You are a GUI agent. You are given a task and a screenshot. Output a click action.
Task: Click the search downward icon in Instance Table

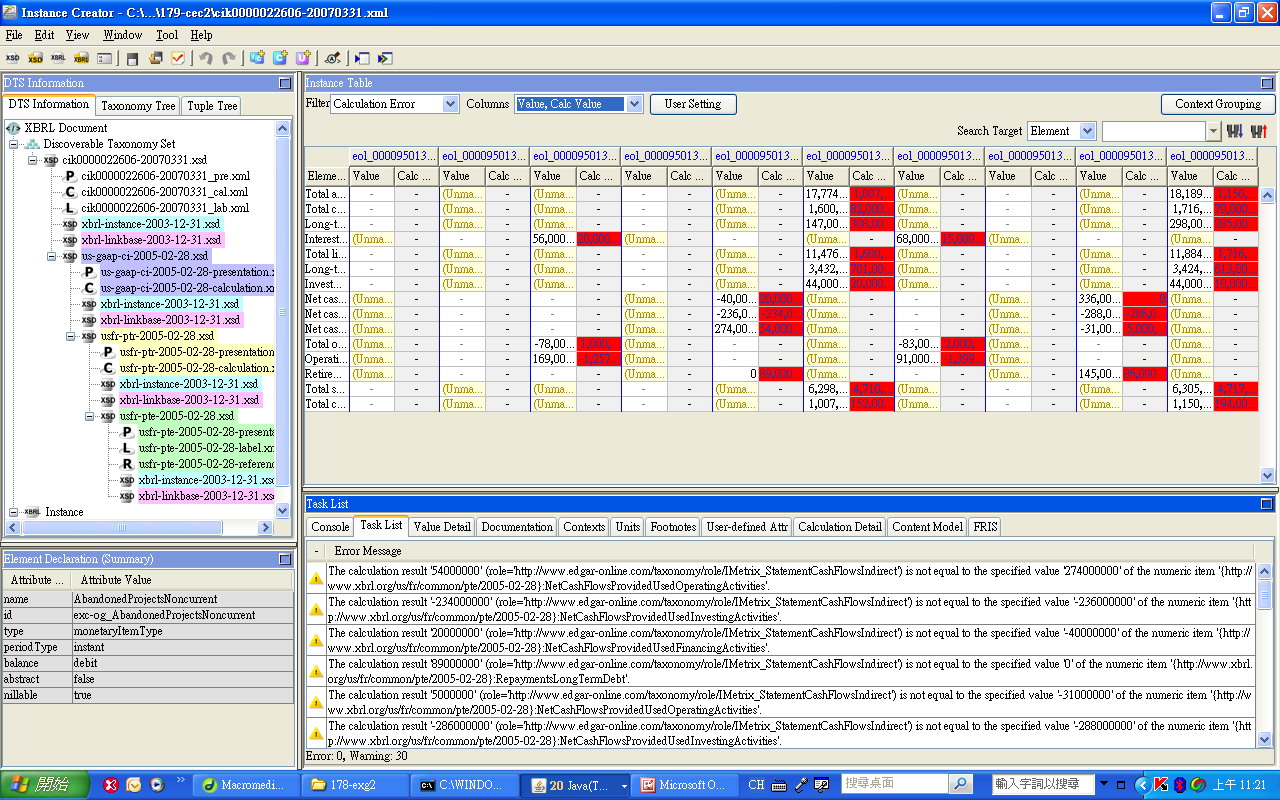(x=1235, y=131)
